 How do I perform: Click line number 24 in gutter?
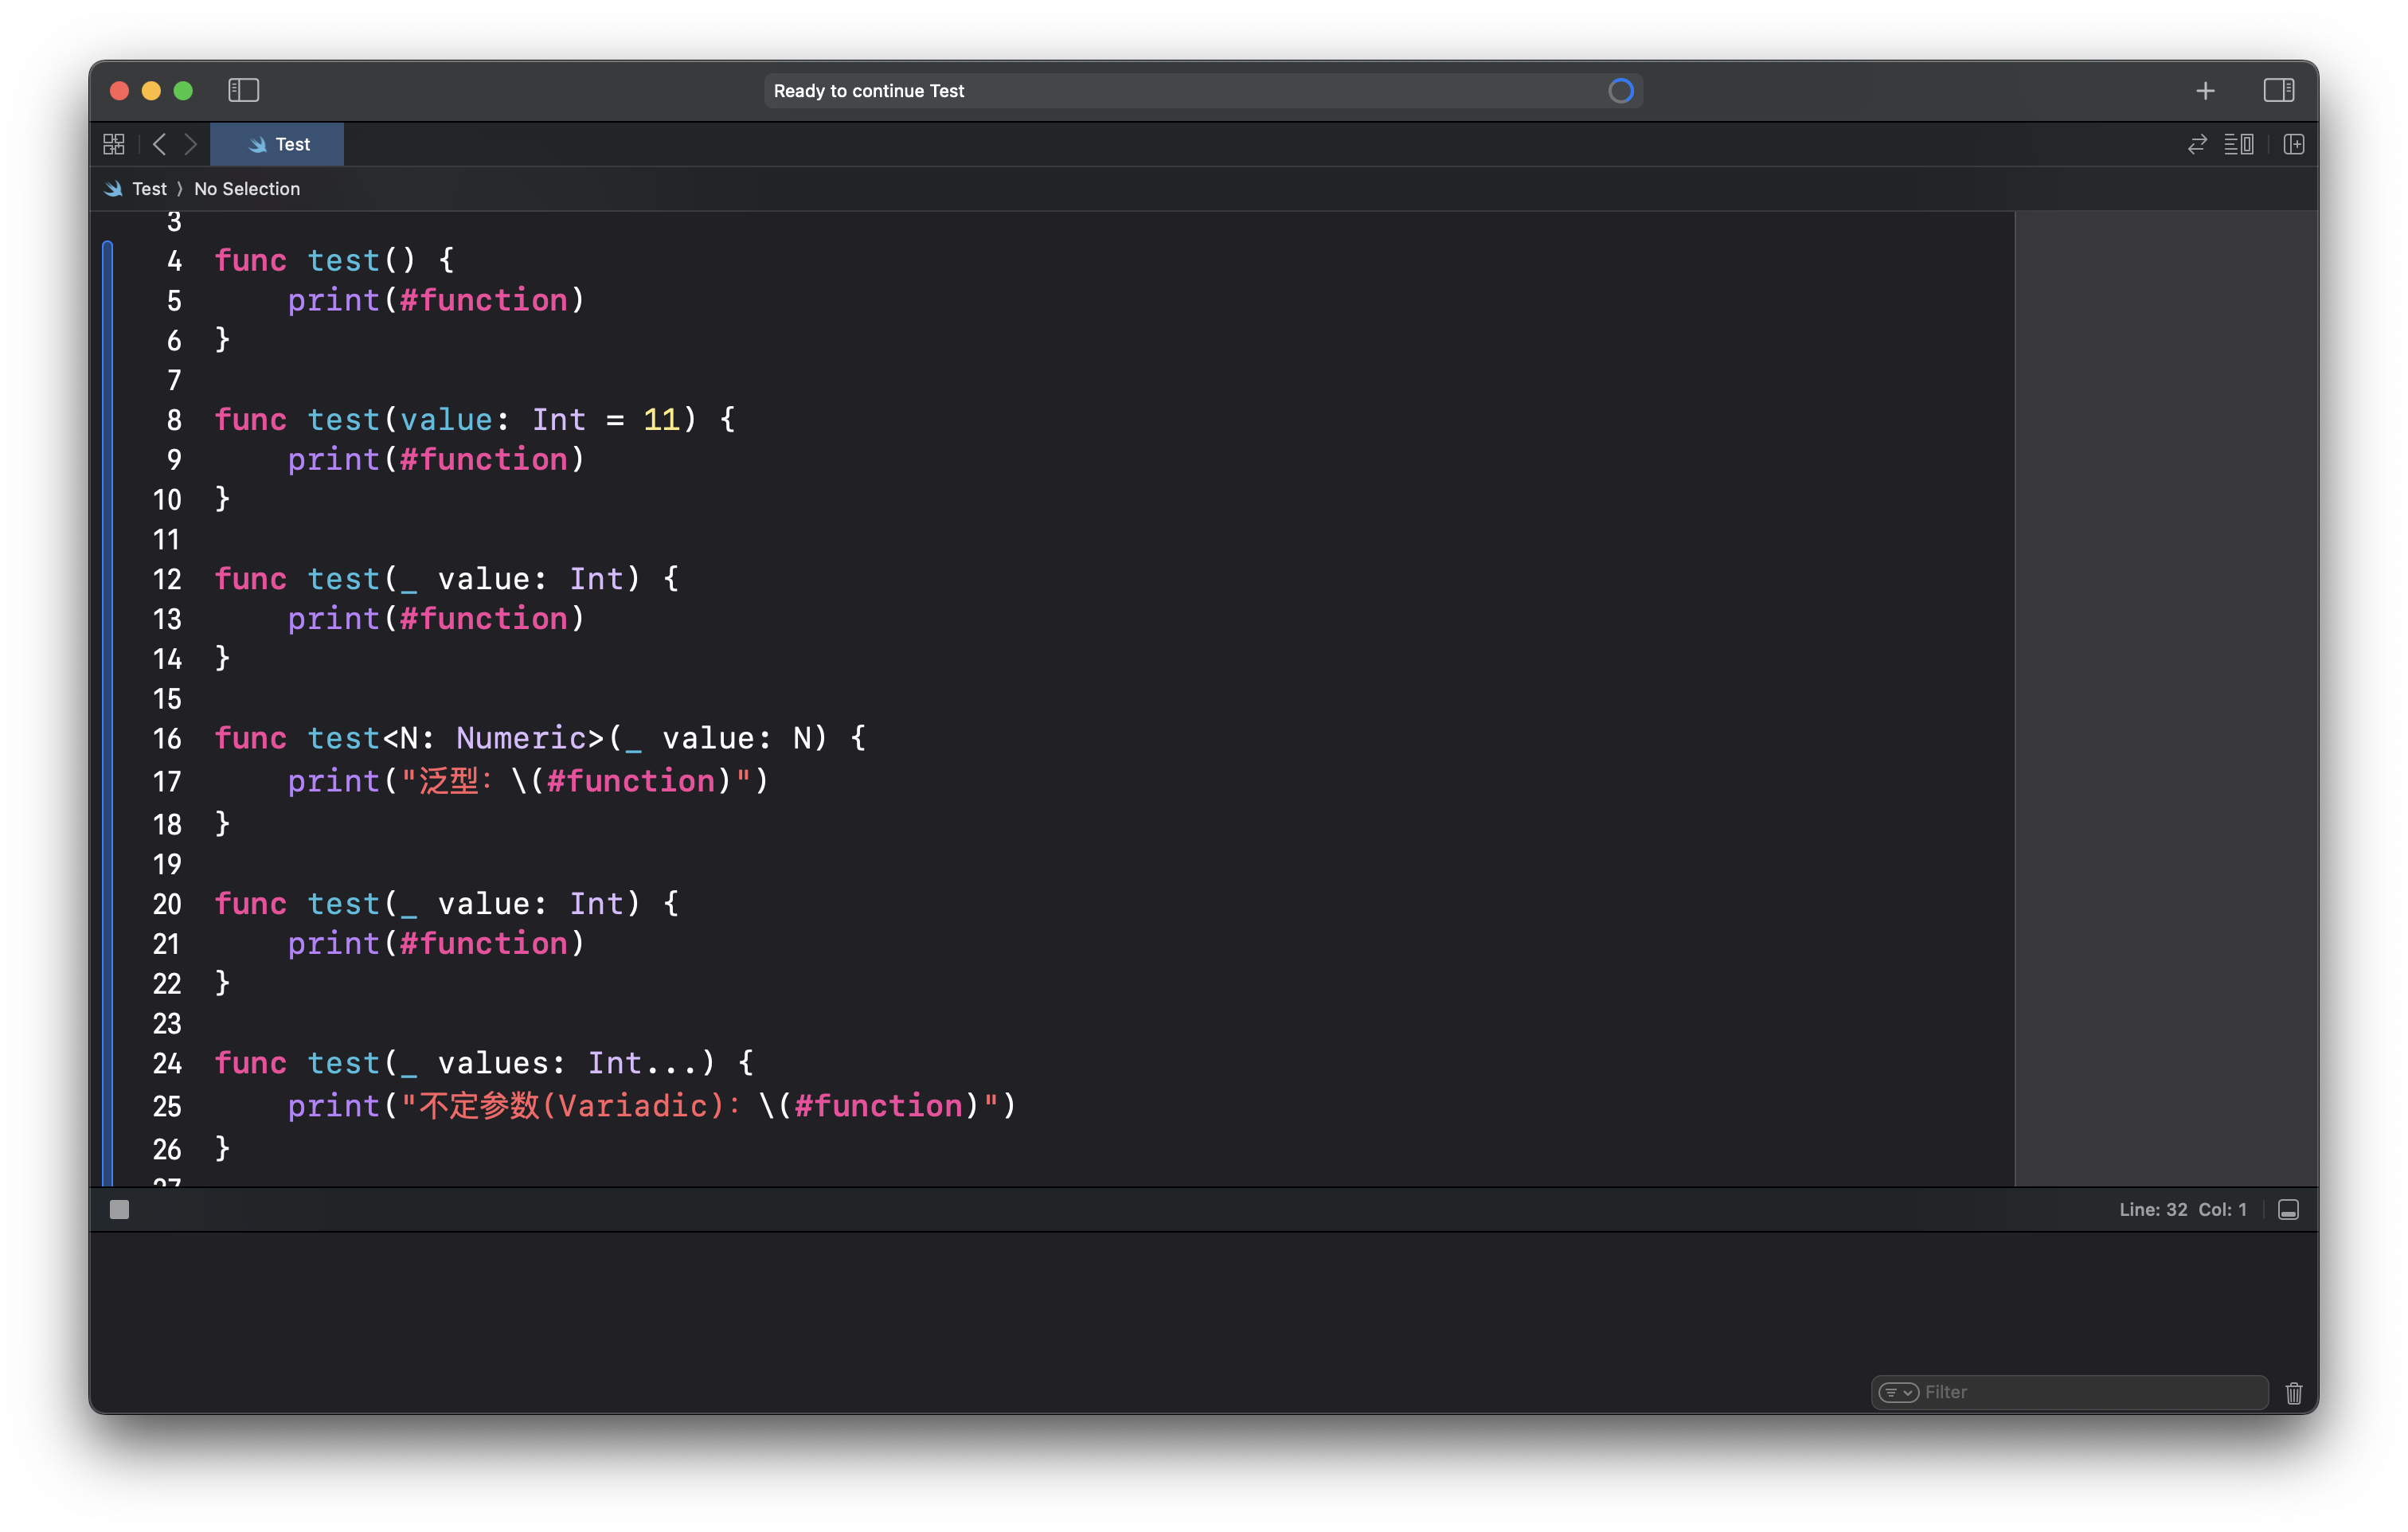click(x=167, y=1064)
